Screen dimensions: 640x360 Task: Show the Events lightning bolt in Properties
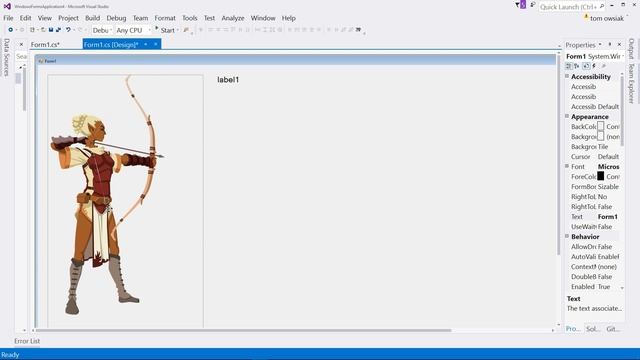[594, 66]
